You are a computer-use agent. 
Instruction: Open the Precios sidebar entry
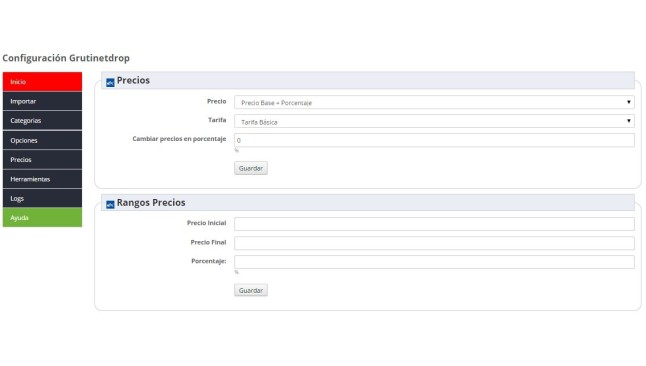[42, 160]
